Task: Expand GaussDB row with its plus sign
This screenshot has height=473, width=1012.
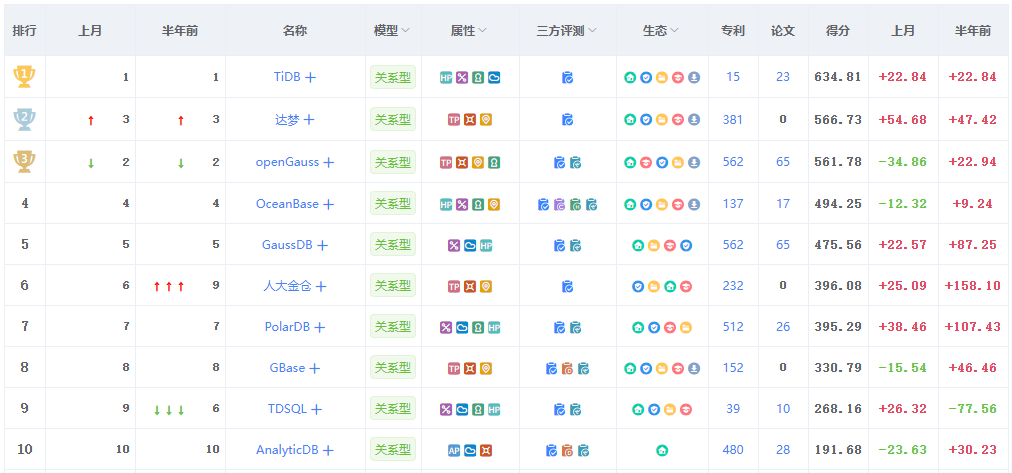Action: coord(323,245)
